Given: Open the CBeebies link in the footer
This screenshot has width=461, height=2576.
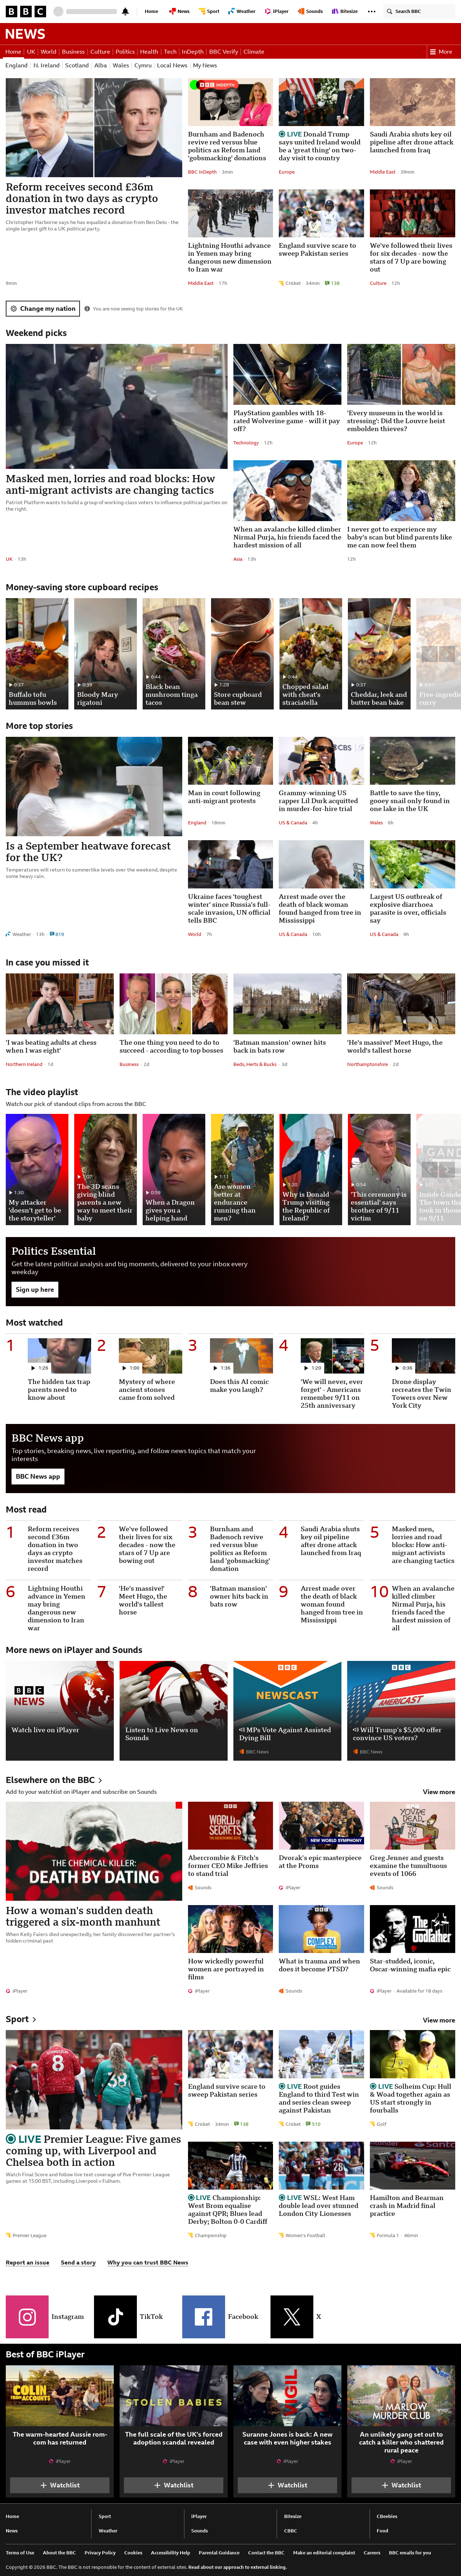Looking at the screenshot, I should [387, 2516].
